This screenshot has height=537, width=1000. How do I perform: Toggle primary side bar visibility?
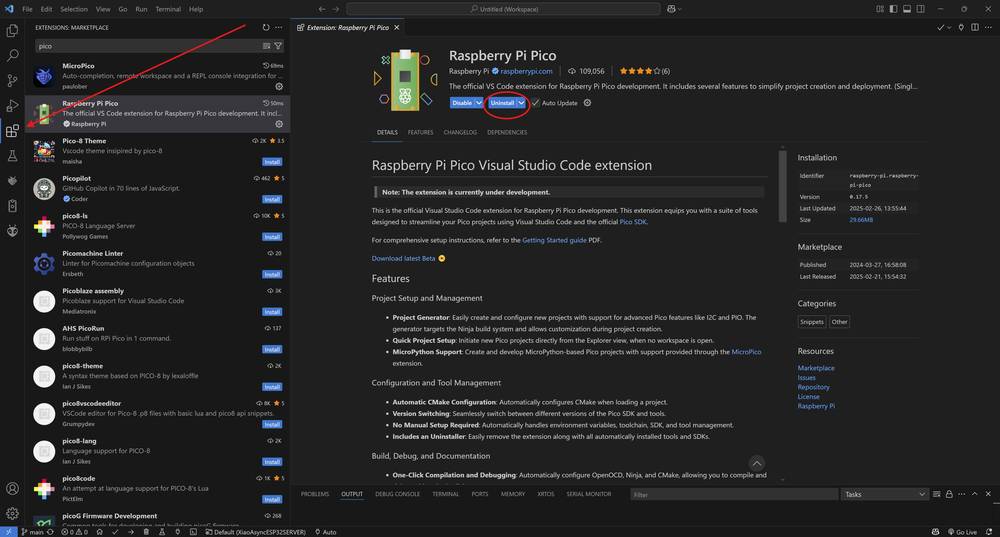(x=893, y=9)
